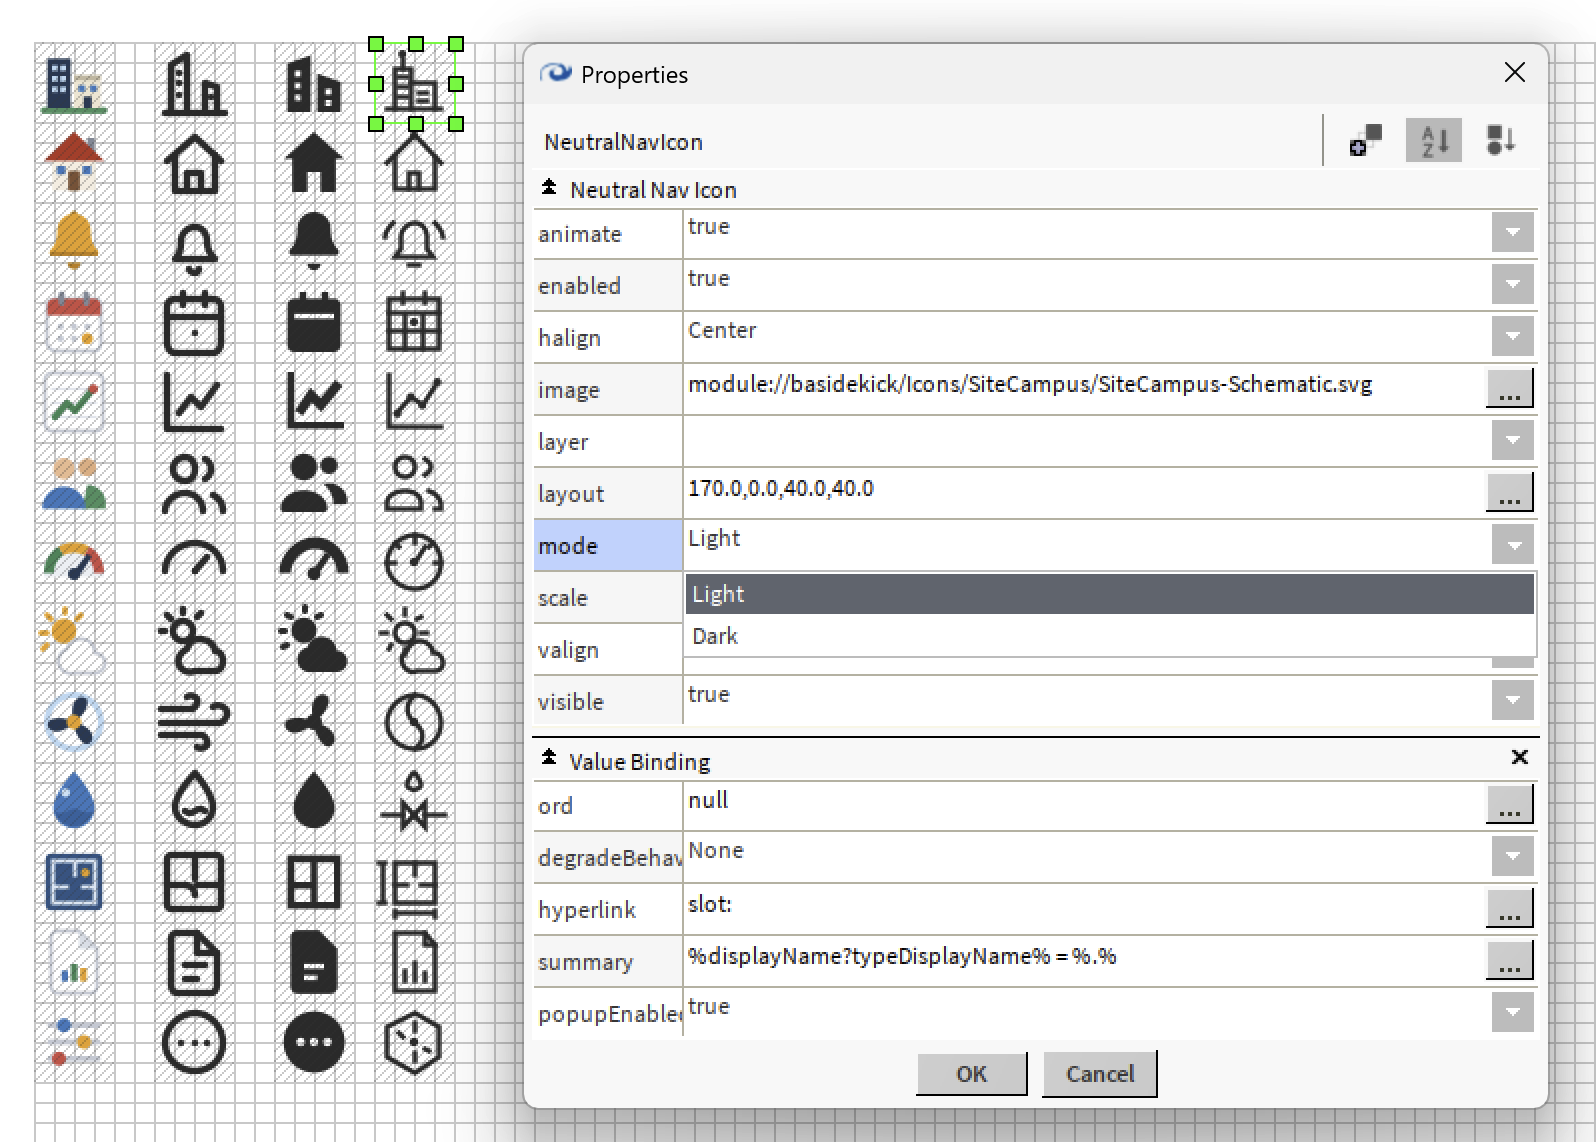This screenshot has height=1142, width=1596.
Task: Select the solid black home icon
Action: [x=314, y=163]
